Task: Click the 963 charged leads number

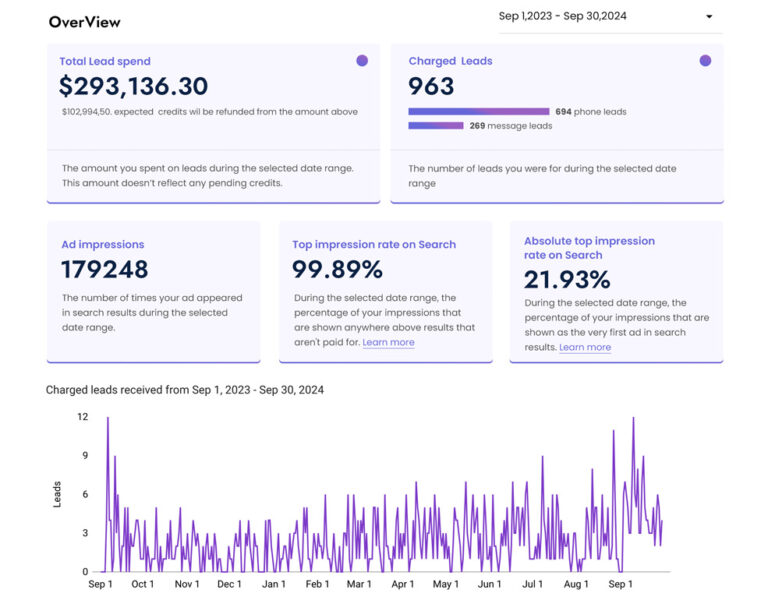Action: 431,86
